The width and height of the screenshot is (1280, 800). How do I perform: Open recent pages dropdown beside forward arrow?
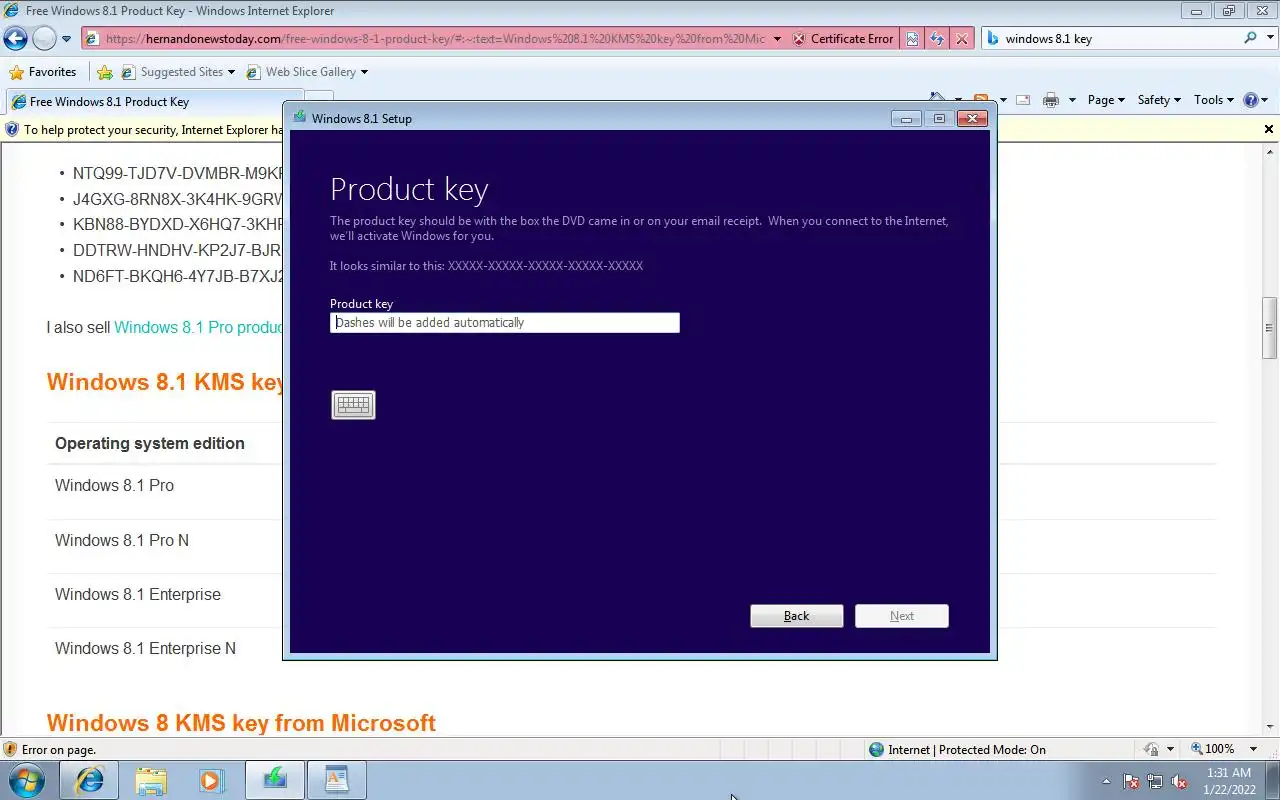pyautogui.click(x=66, y=39)
